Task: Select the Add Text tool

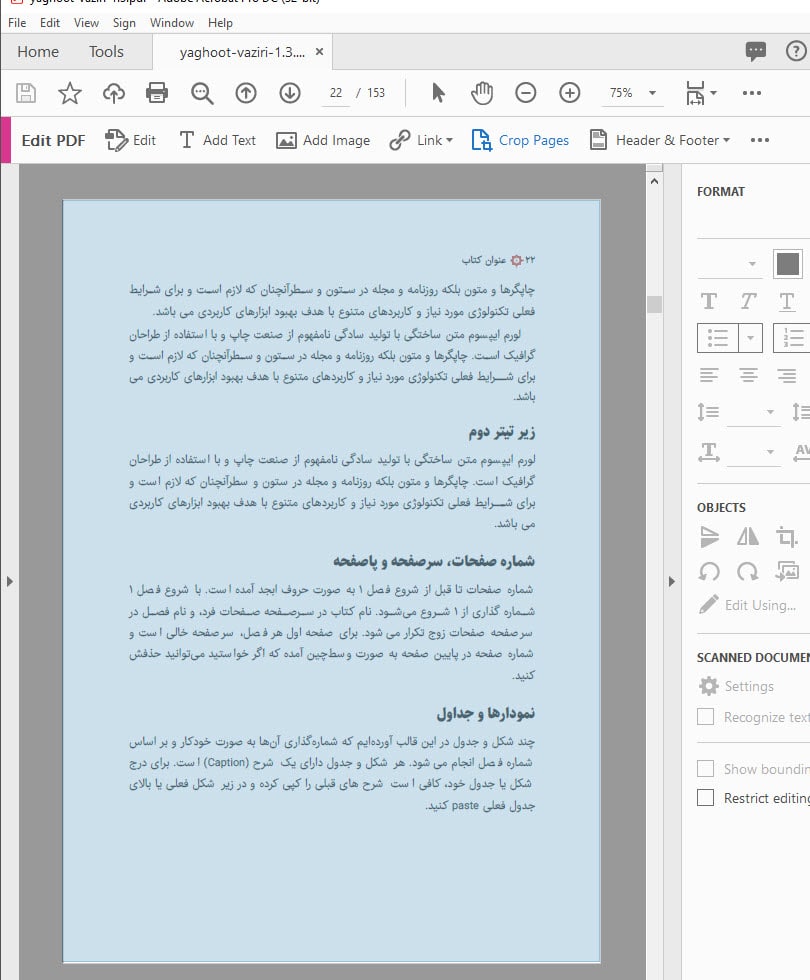Action: tap(217, 140)
